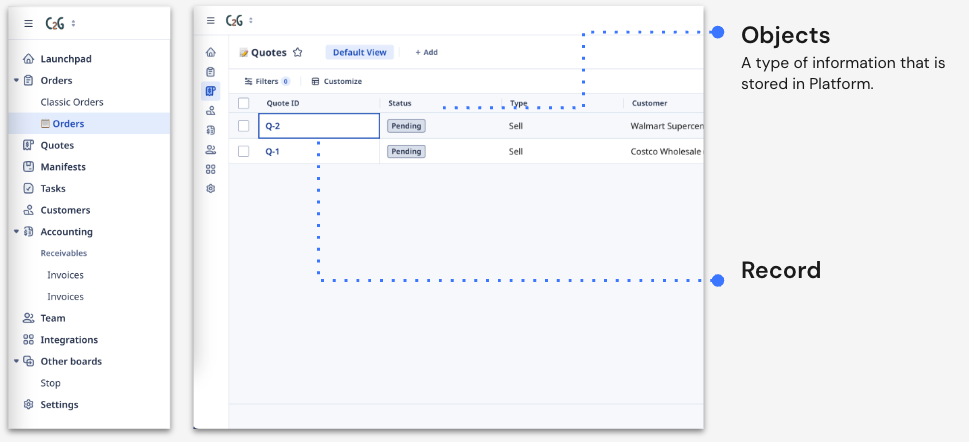Viewport: 969px width, 442px height.
Task: Open the Filters button
Action: (x=267, y=82)
